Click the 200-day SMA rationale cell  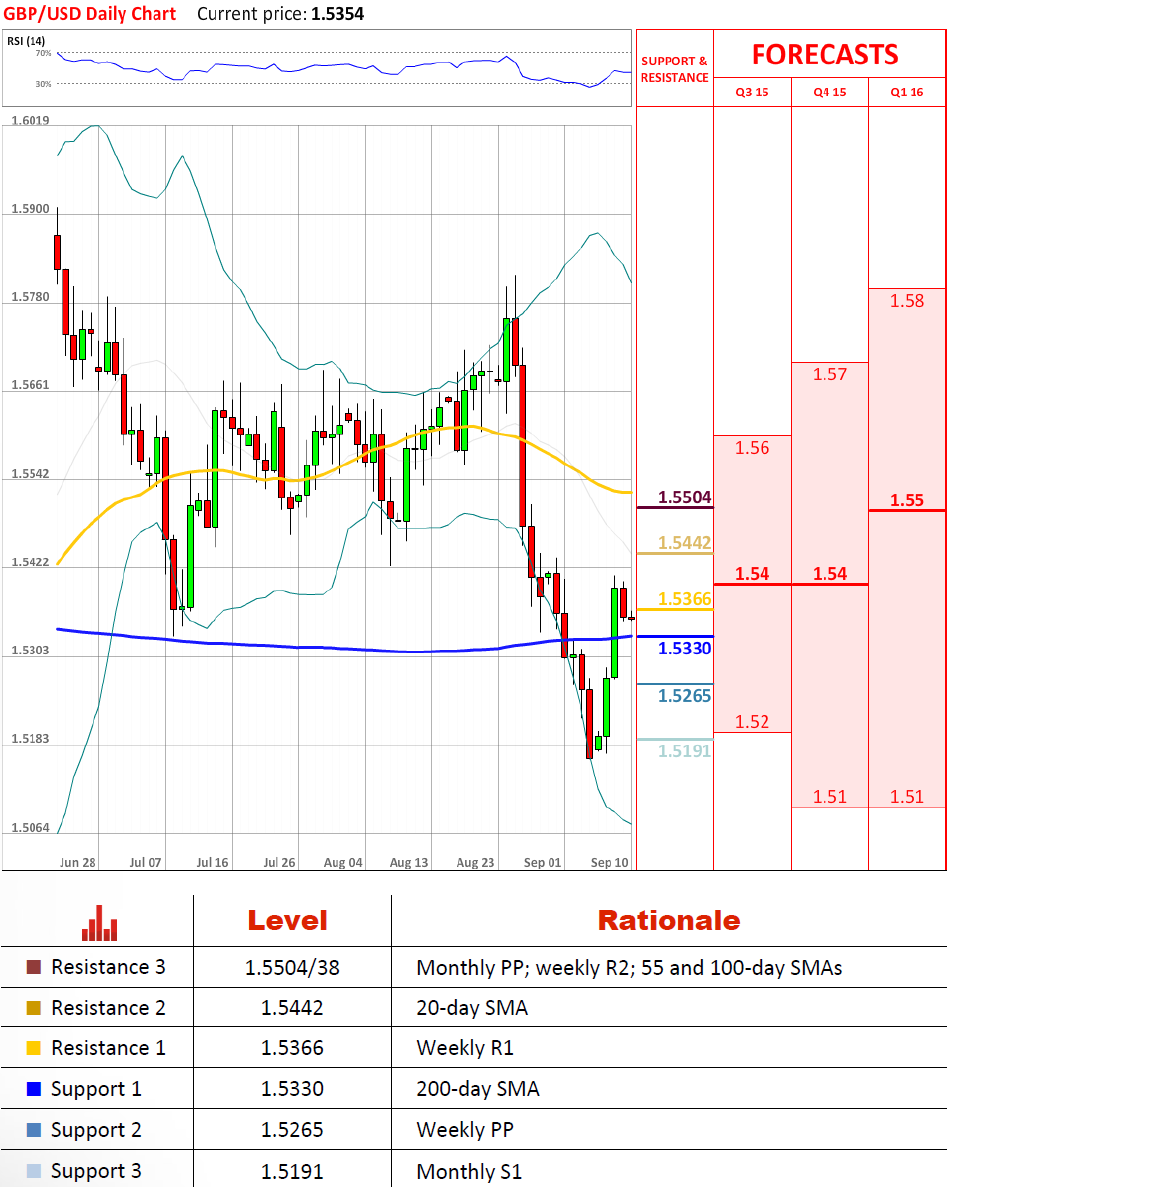coord(478,1089)
